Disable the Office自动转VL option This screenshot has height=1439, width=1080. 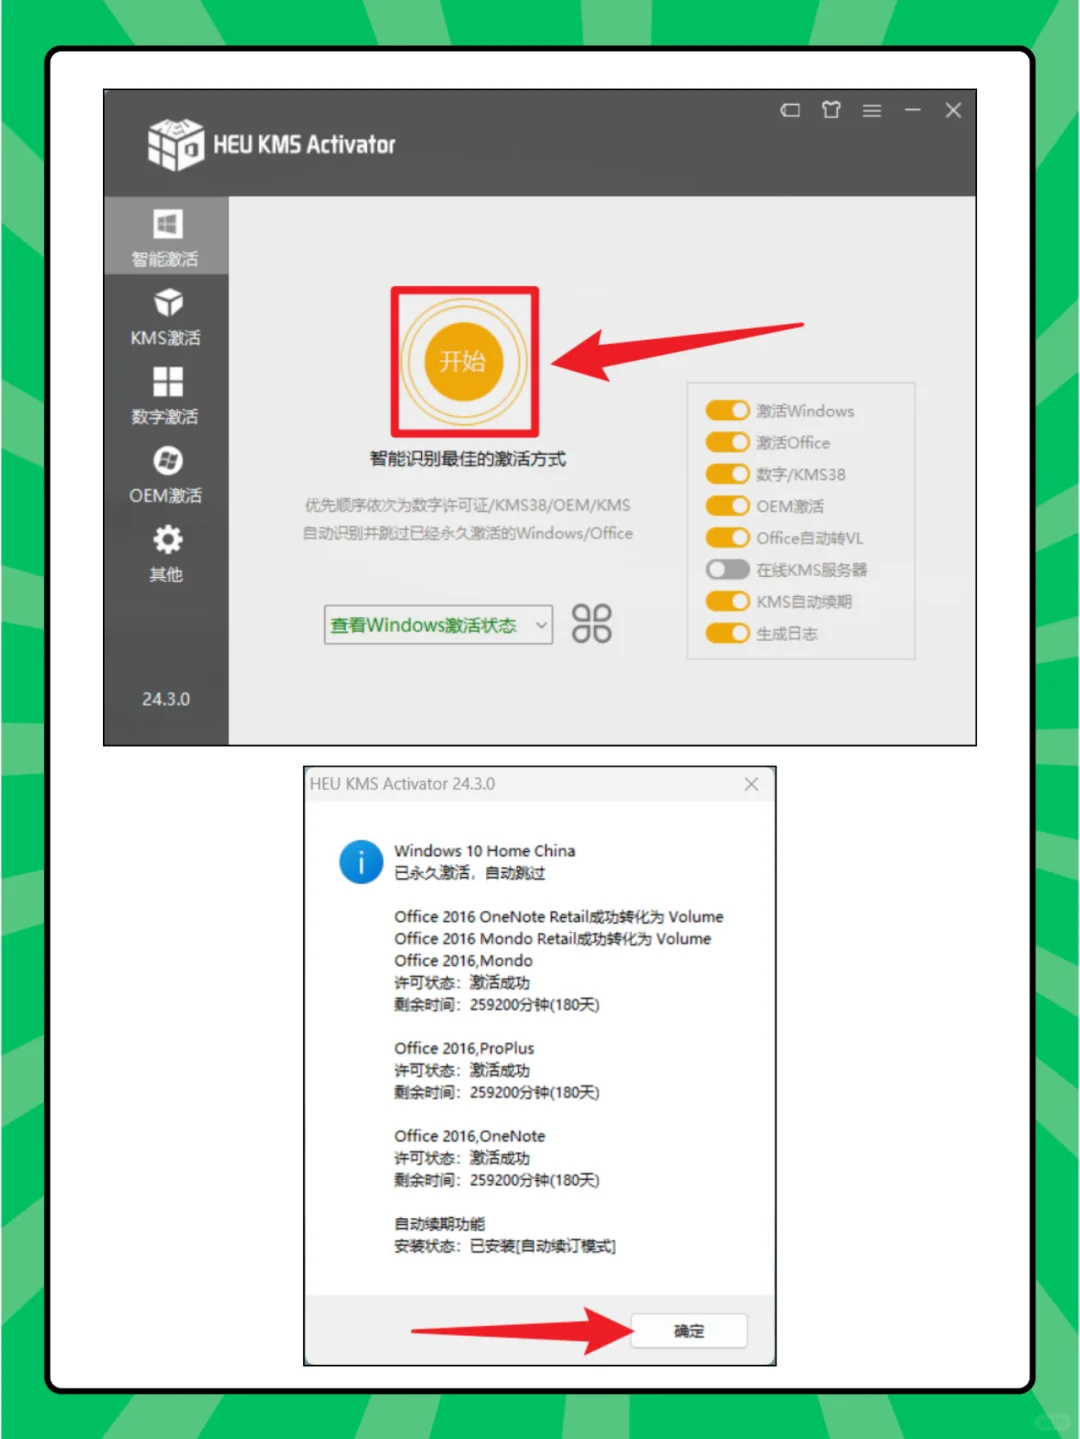click(727, 537)
